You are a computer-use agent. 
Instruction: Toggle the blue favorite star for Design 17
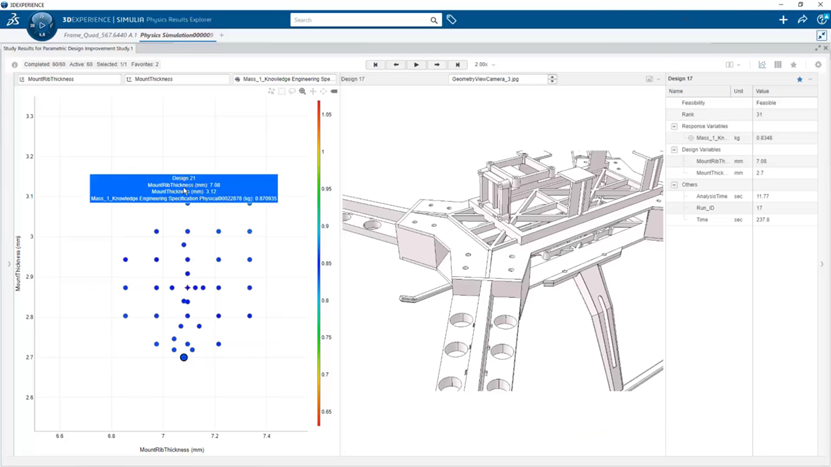800,80
